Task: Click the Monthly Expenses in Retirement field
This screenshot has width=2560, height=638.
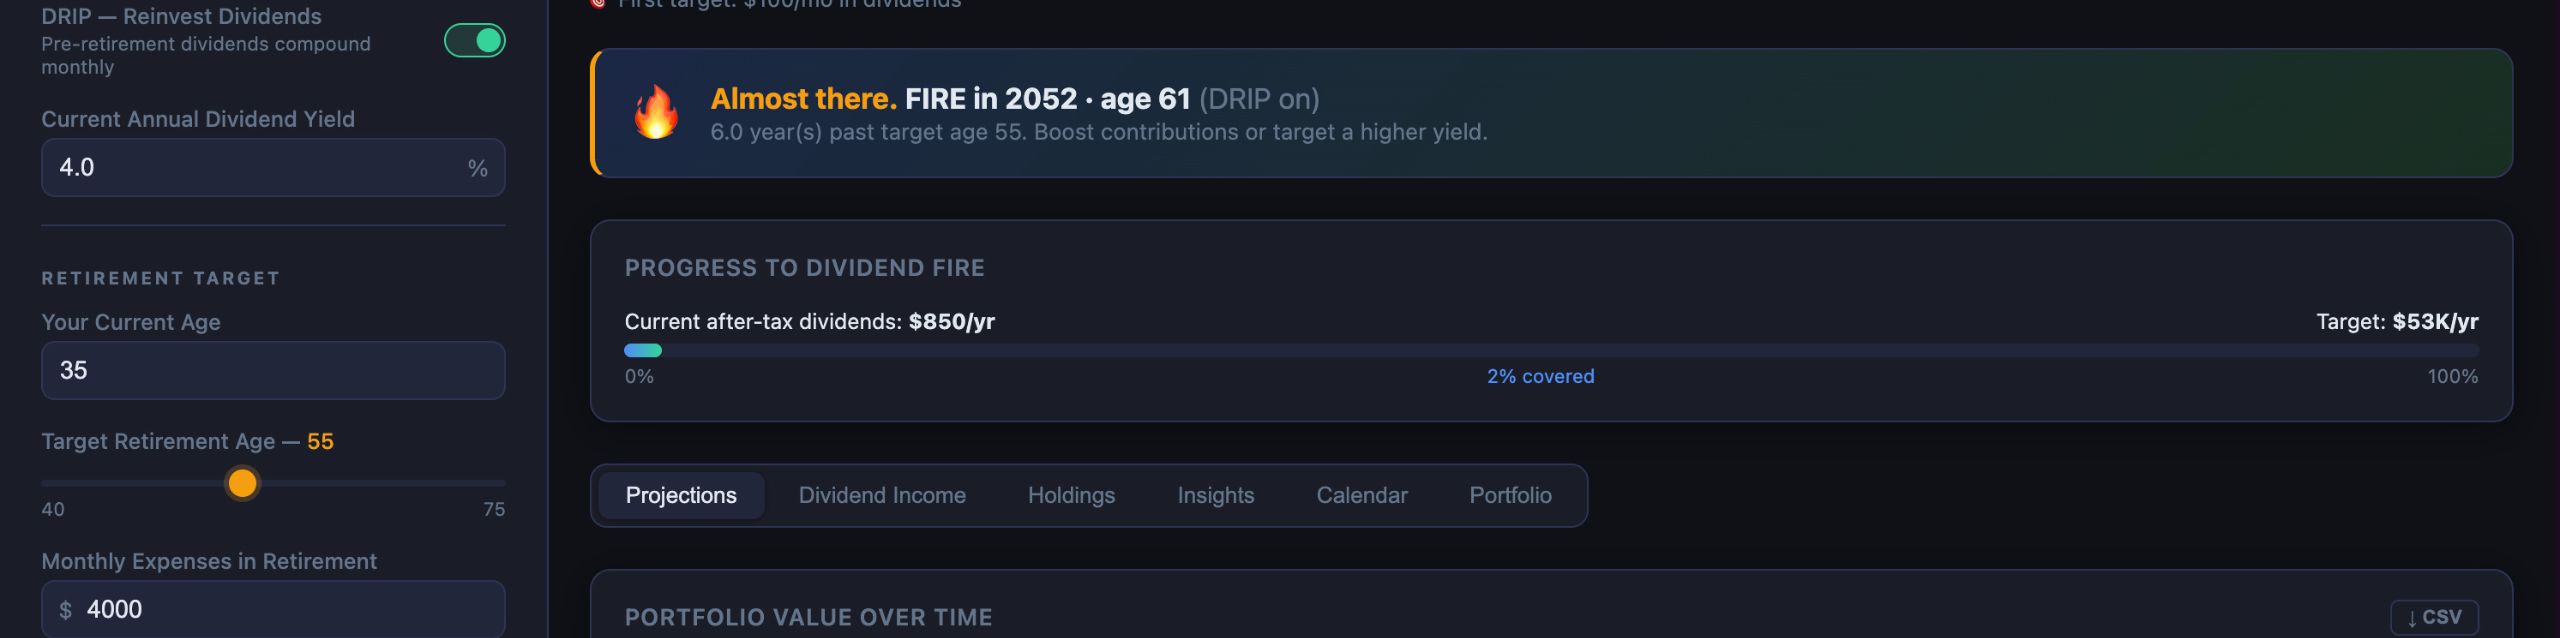Action: click(x=290, y=609)
